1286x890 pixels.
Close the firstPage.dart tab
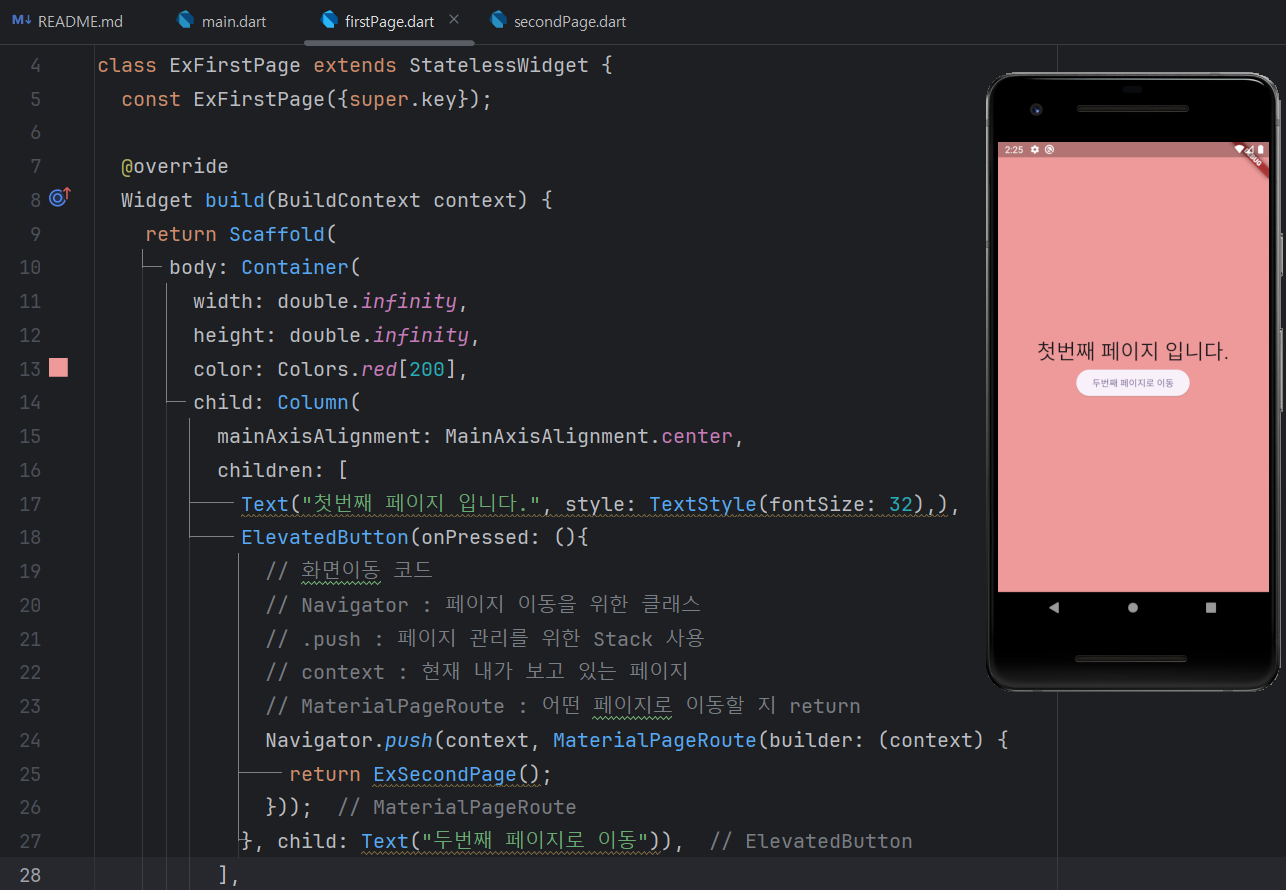(454, 20)
